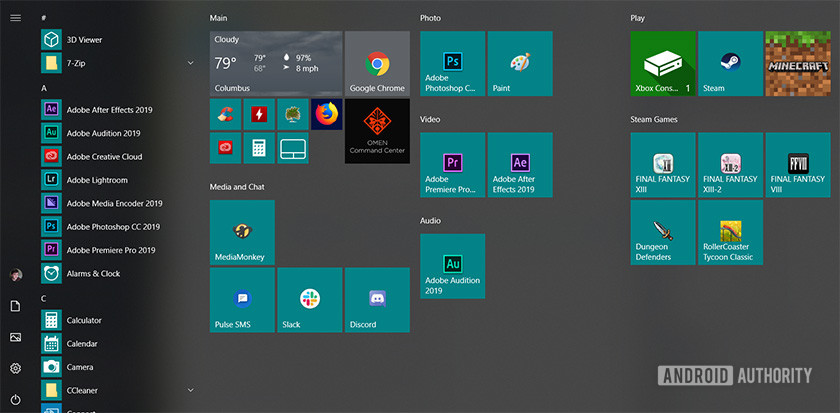
Task: Open the Minecraft tile
Action: 798,63
